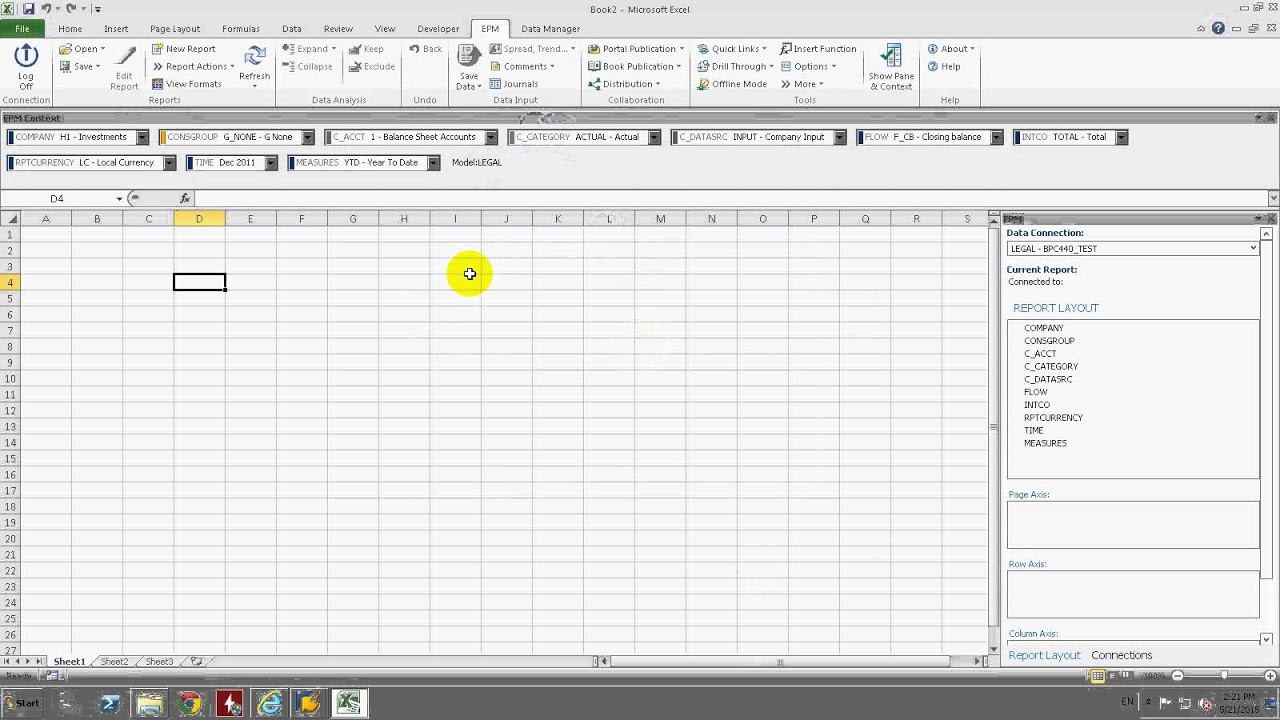Click the zoom slider handle in status bar

1224,676
